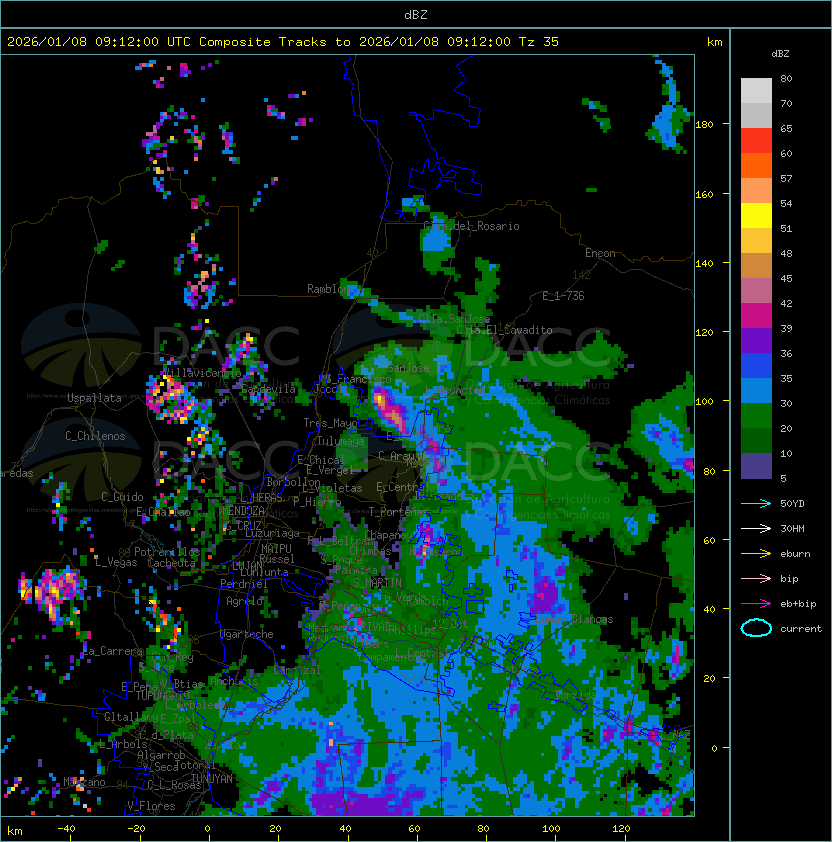Screen dimensions: 832x842
Task: Click the 'dBZ' title at top center
Action: [416, 14]
